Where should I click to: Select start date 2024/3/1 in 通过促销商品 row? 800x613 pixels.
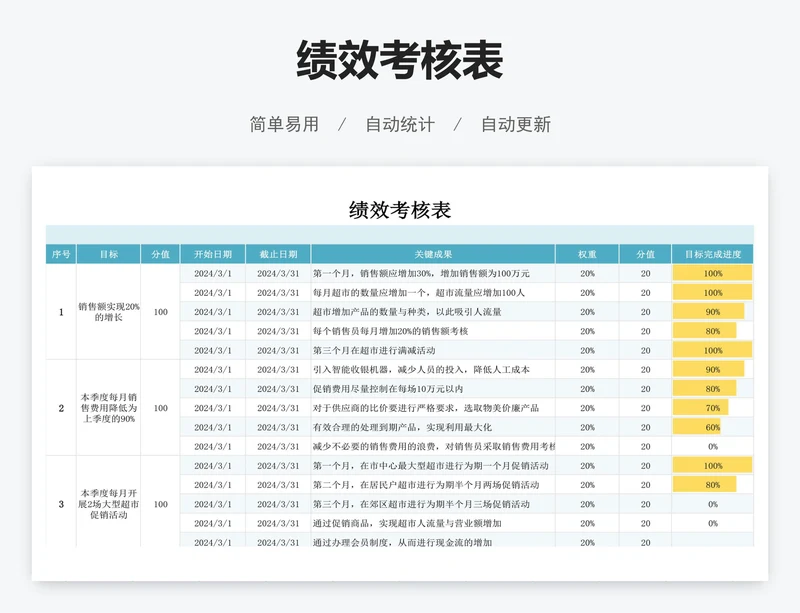213,523
